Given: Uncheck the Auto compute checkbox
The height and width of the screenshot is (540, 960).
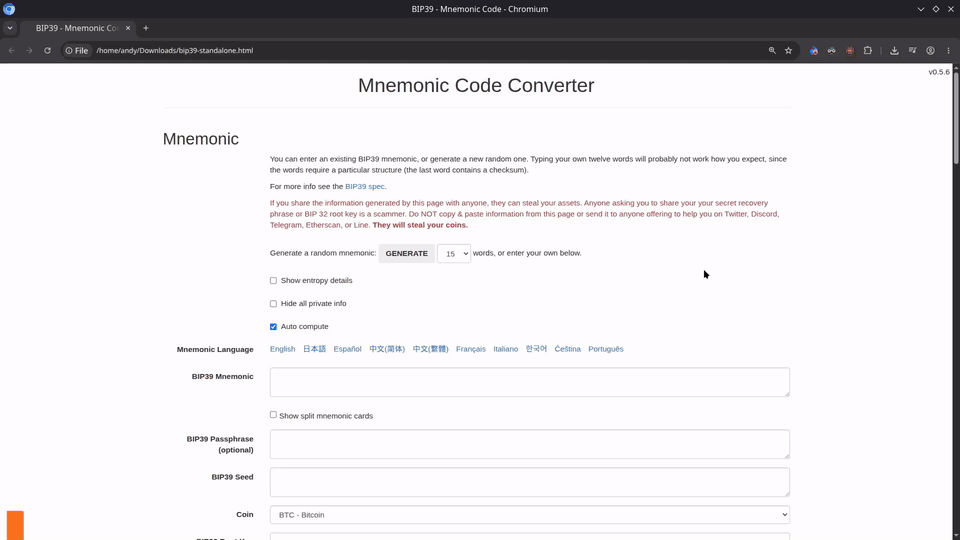Looking at the screenshot, I should coord(273,327).
